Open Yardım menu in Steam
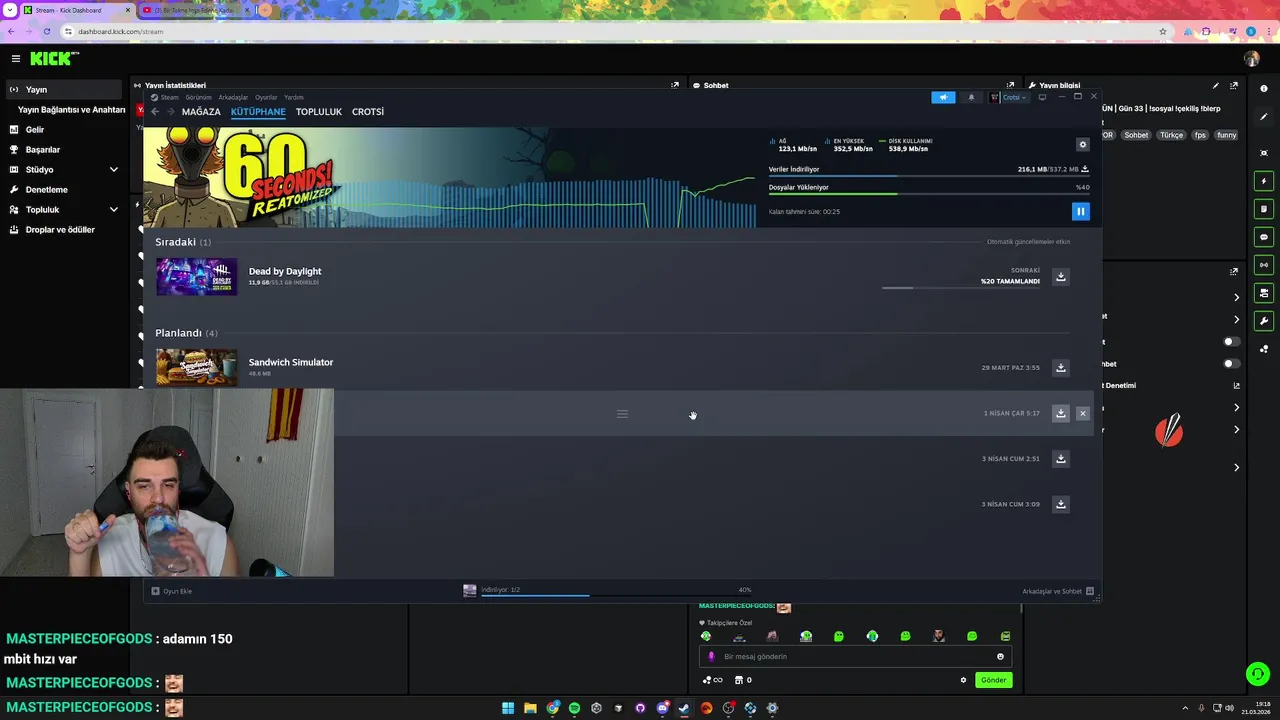 point(294,97)
